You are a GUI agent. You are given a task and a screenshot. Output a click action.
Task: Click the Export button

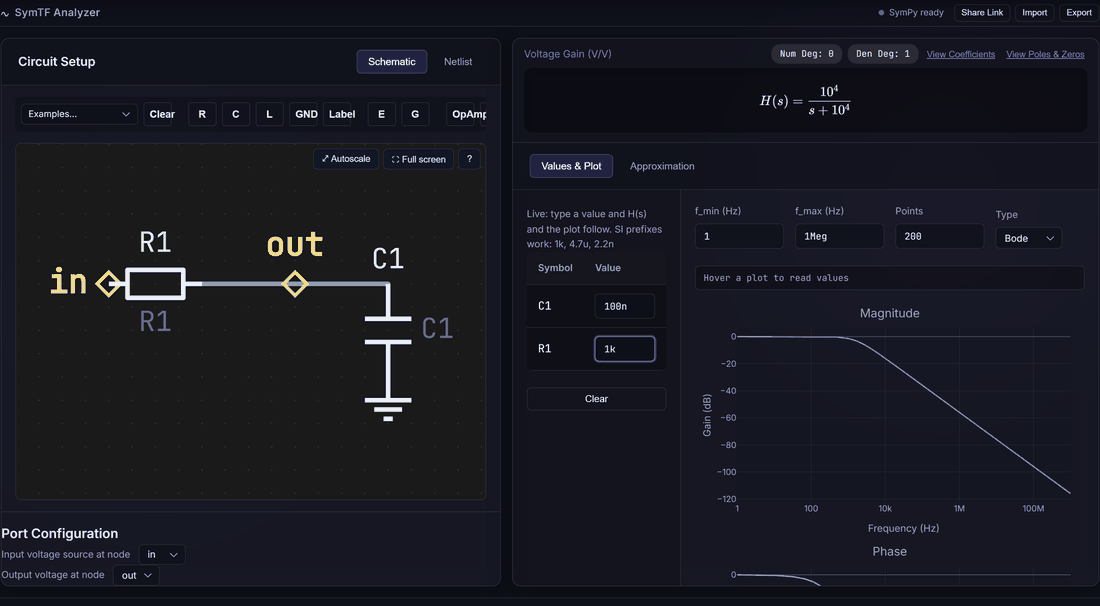click(1079, 13)
